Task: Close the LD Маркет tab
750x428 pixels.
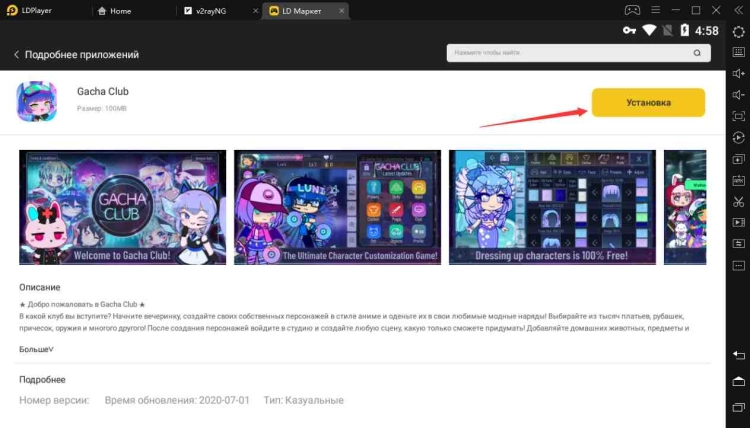Action: coord(342,11)
